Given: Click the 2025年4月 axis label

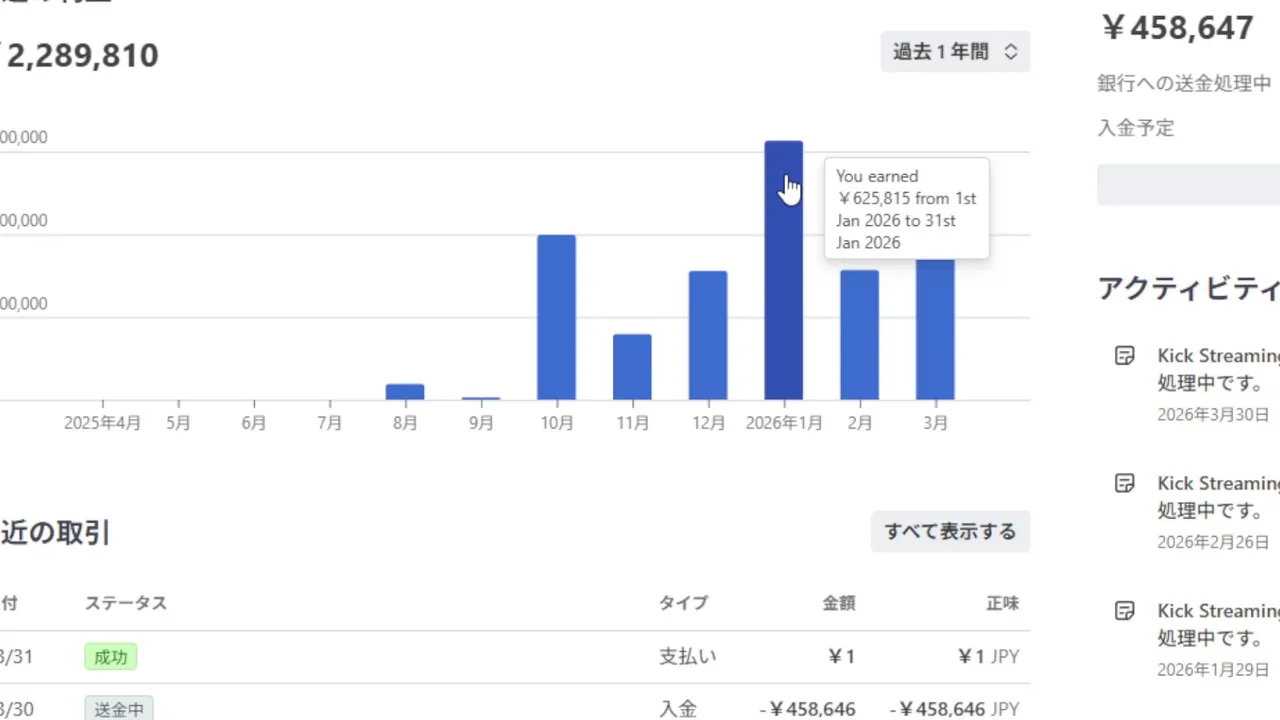Looking at the screenshot, I should coord(102,423).
